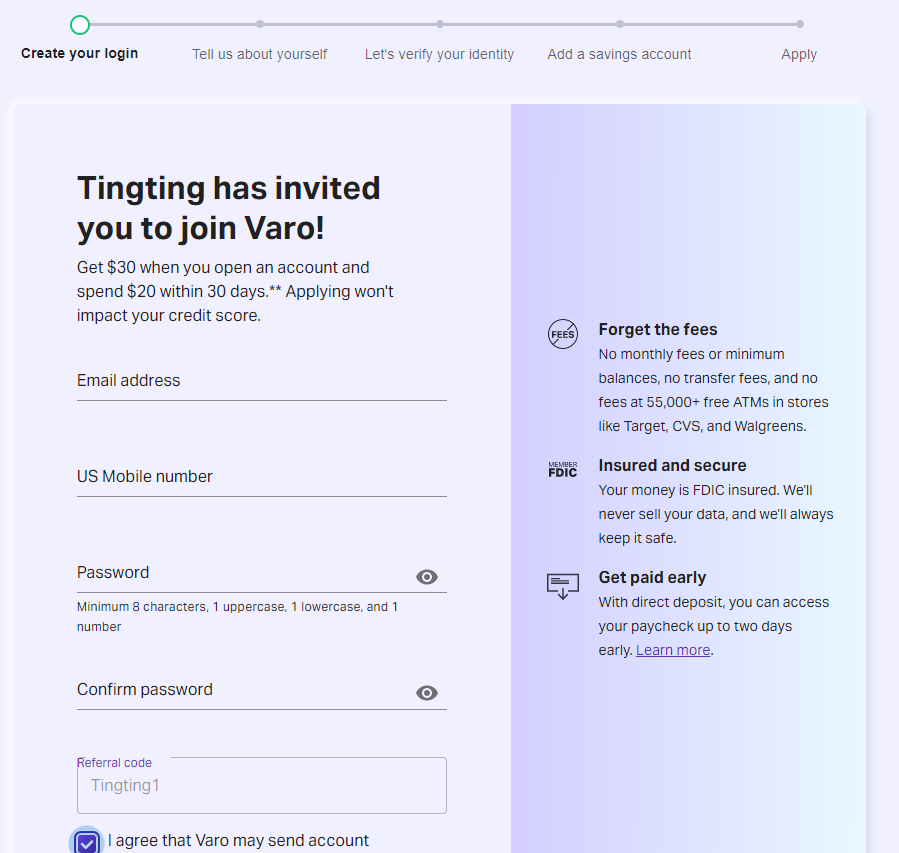Screen dimensions: 899x853
Task: Select the Add a savings account label
Action: click(619, 54)
